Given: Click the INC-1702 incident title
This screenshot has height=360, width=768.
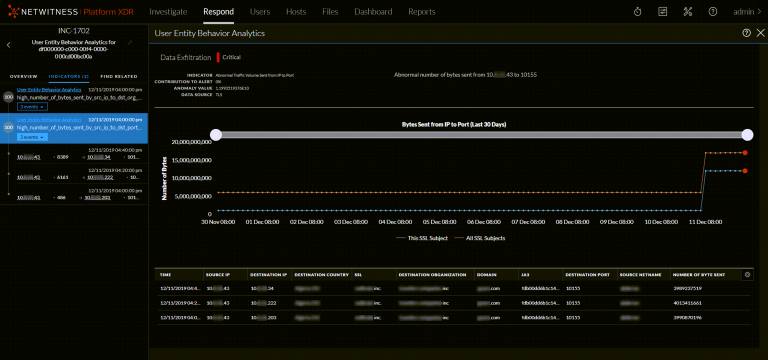Looking at the screenshot, I should (73, 30).
